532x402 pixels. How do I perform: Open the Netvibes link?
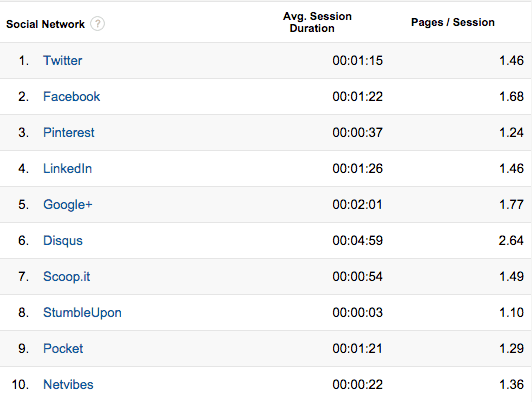point(68,385)
